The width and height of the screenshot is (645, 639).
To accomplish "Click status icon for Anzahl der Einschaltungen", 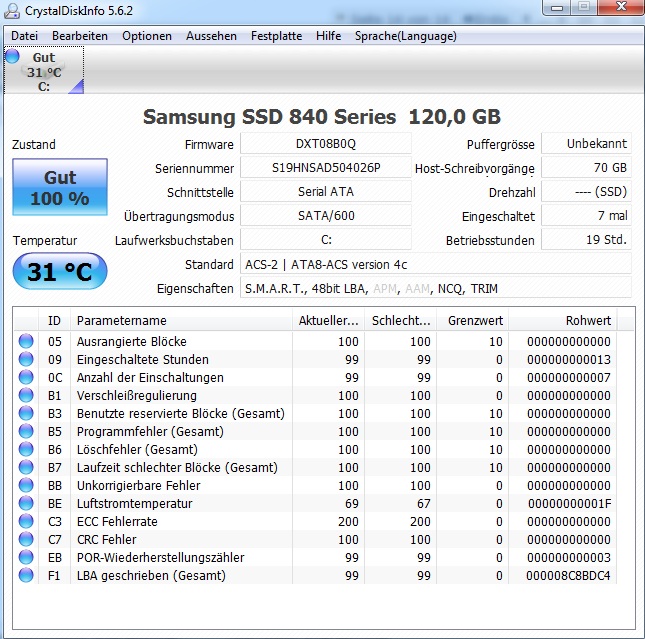I will (x=26, y=377).
